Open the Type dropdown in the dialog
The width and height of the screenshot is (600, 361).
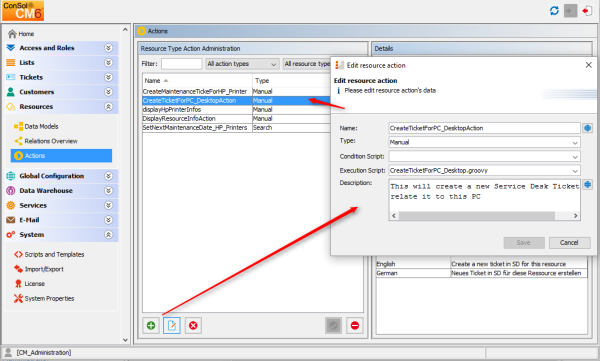point(484,142)
